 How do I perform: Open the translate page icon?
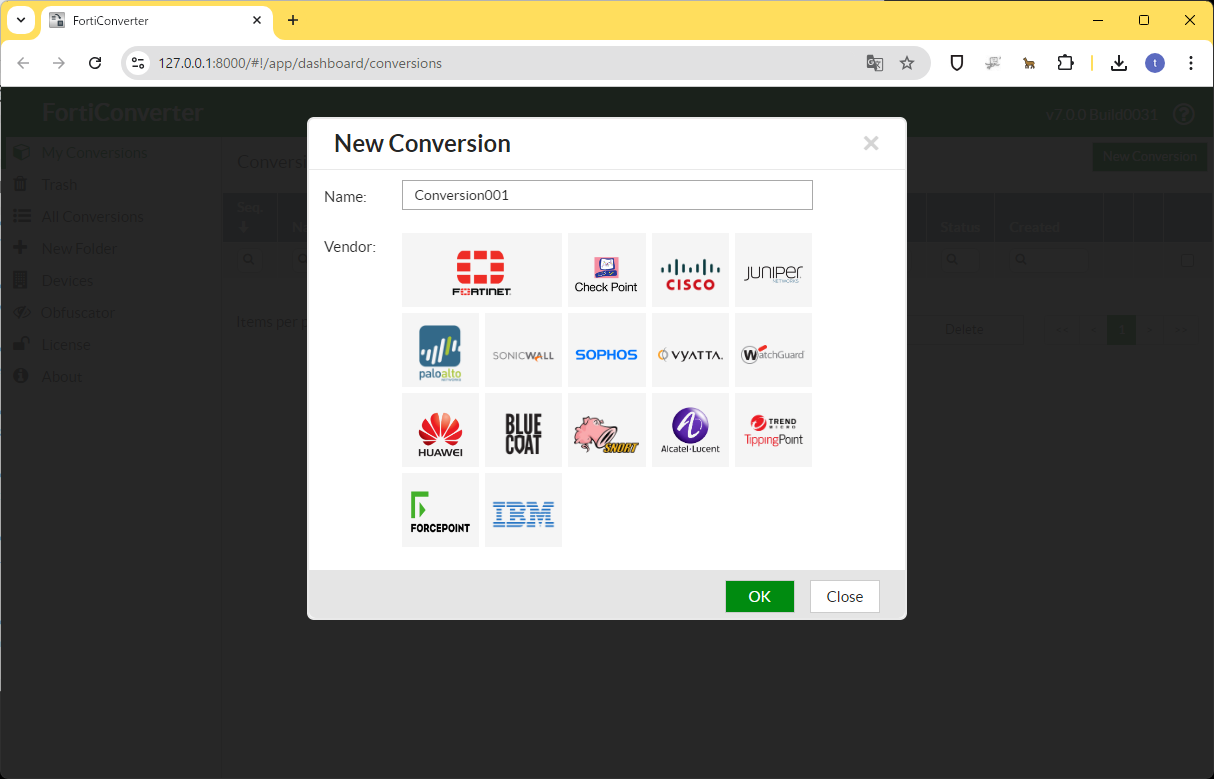pos(875,63)
